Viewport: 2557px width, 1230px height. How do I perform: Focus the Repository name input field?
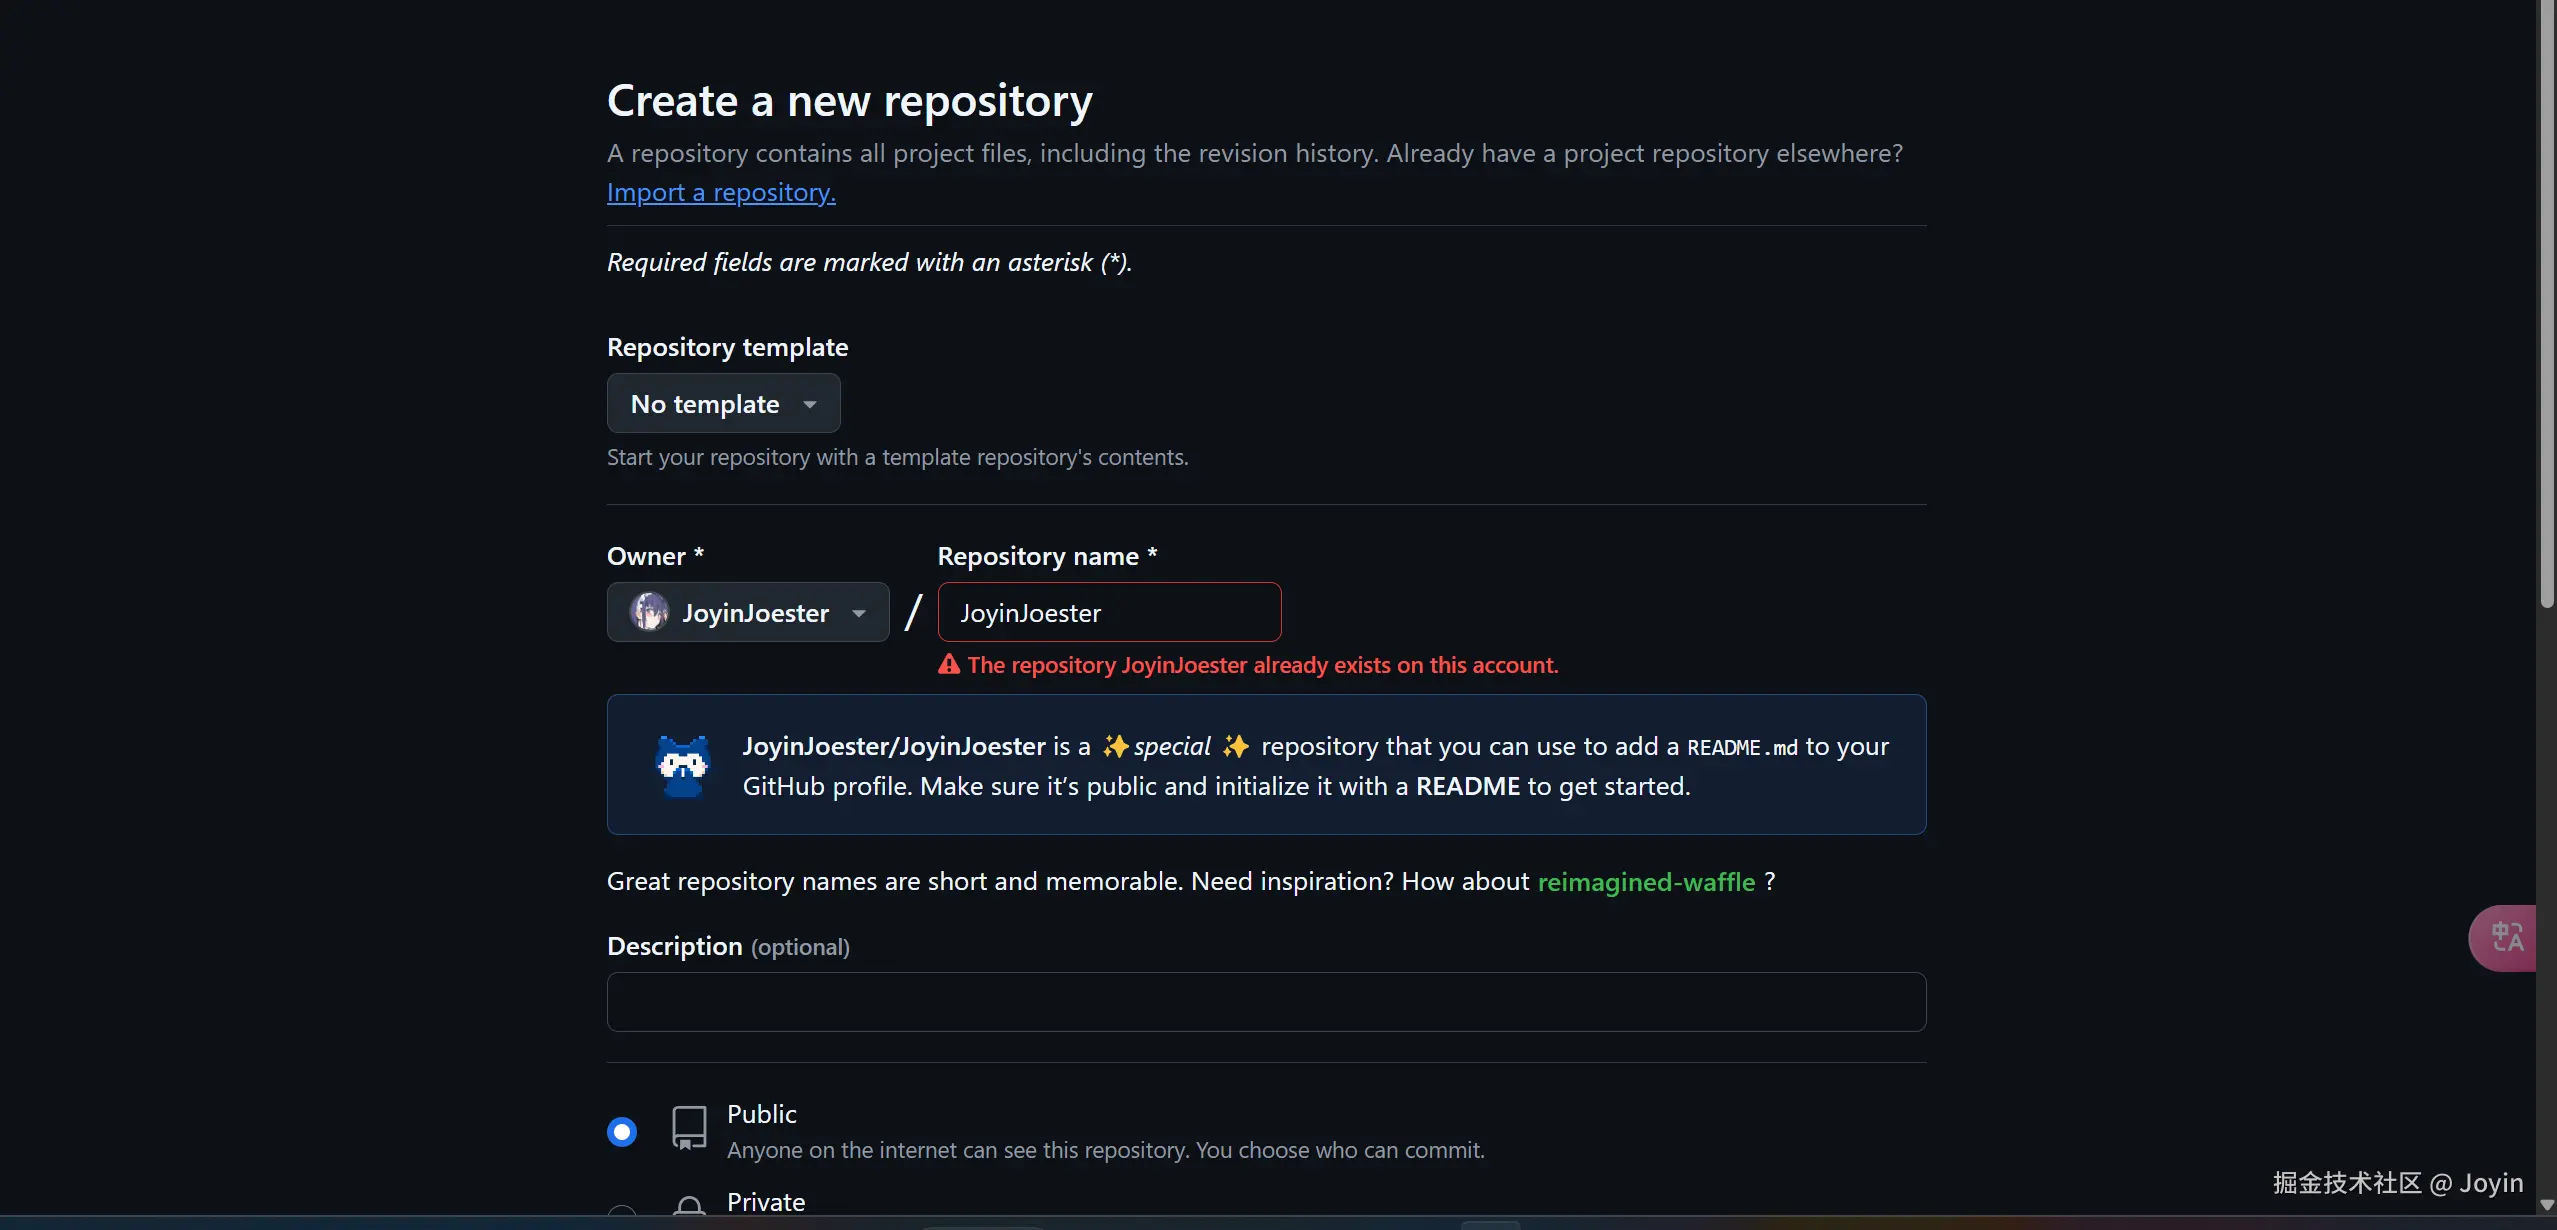pyautogui.click(x=1109, y=613)
